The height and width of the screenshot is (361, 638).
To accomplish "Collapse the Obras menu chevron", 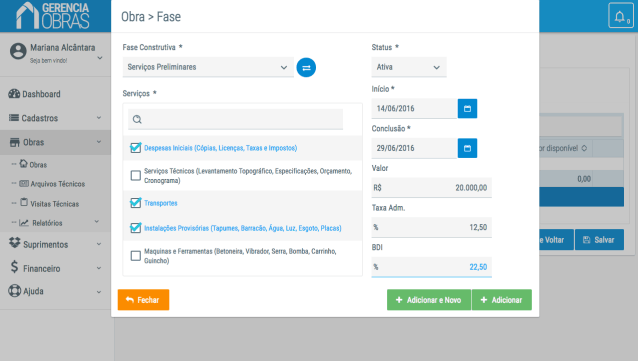I will (x=99, y=142).
